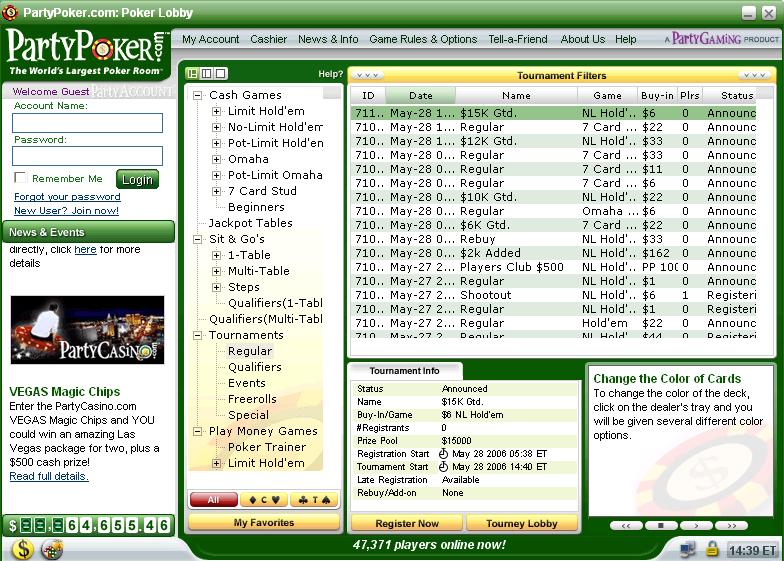Collapse the Tournaments tree node
784x561 pixels.
[x=198, y=335]
